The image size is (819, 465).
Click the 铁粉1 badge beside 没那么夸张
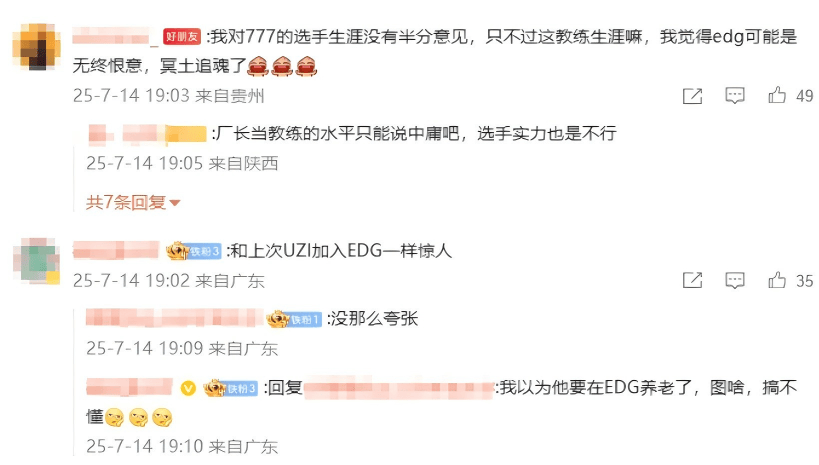(x=294, y=319)
